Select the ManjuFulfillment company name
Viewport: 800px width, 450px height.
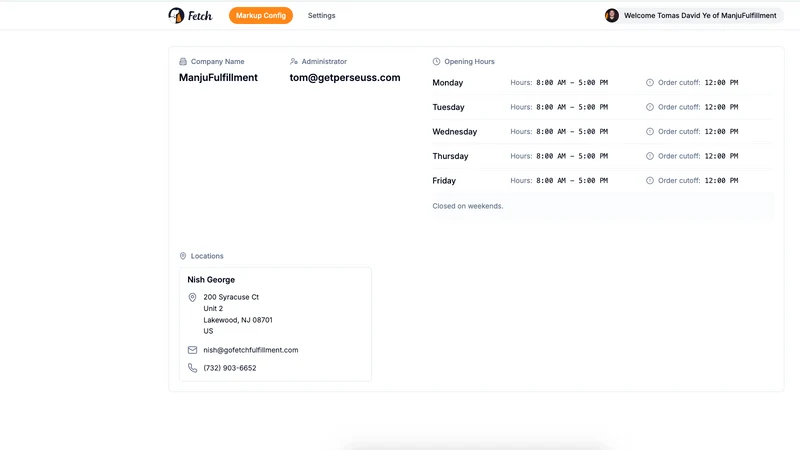(218, 78)
